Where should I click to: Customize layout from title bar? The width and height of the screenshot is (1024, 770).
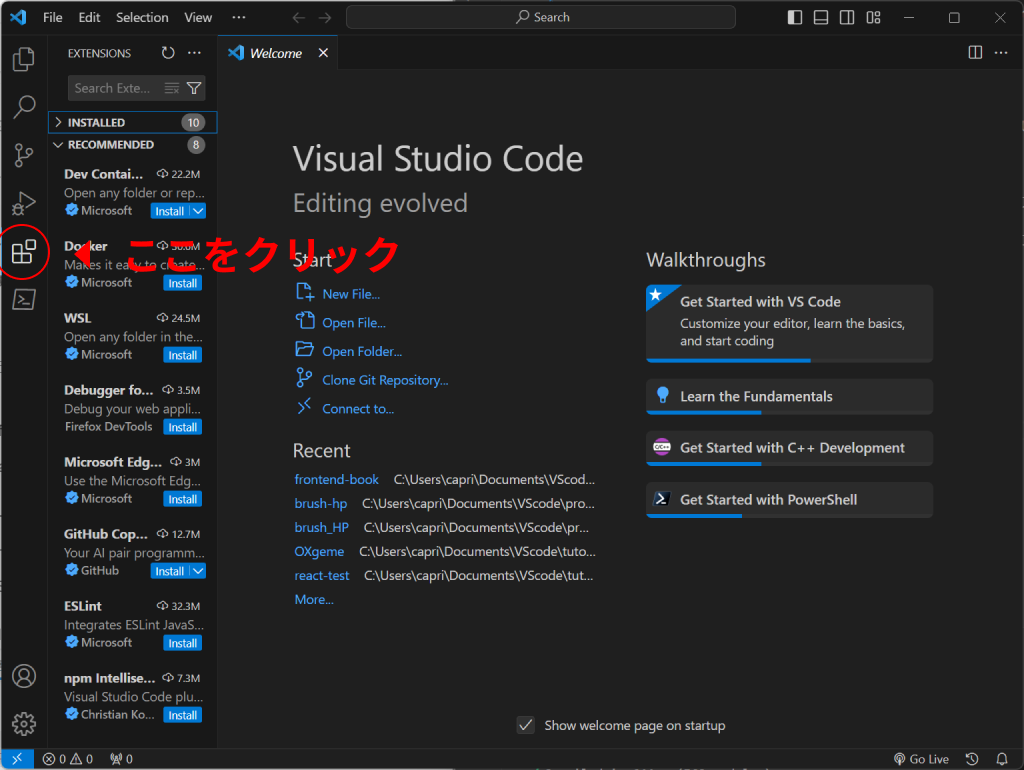(873, 18)
